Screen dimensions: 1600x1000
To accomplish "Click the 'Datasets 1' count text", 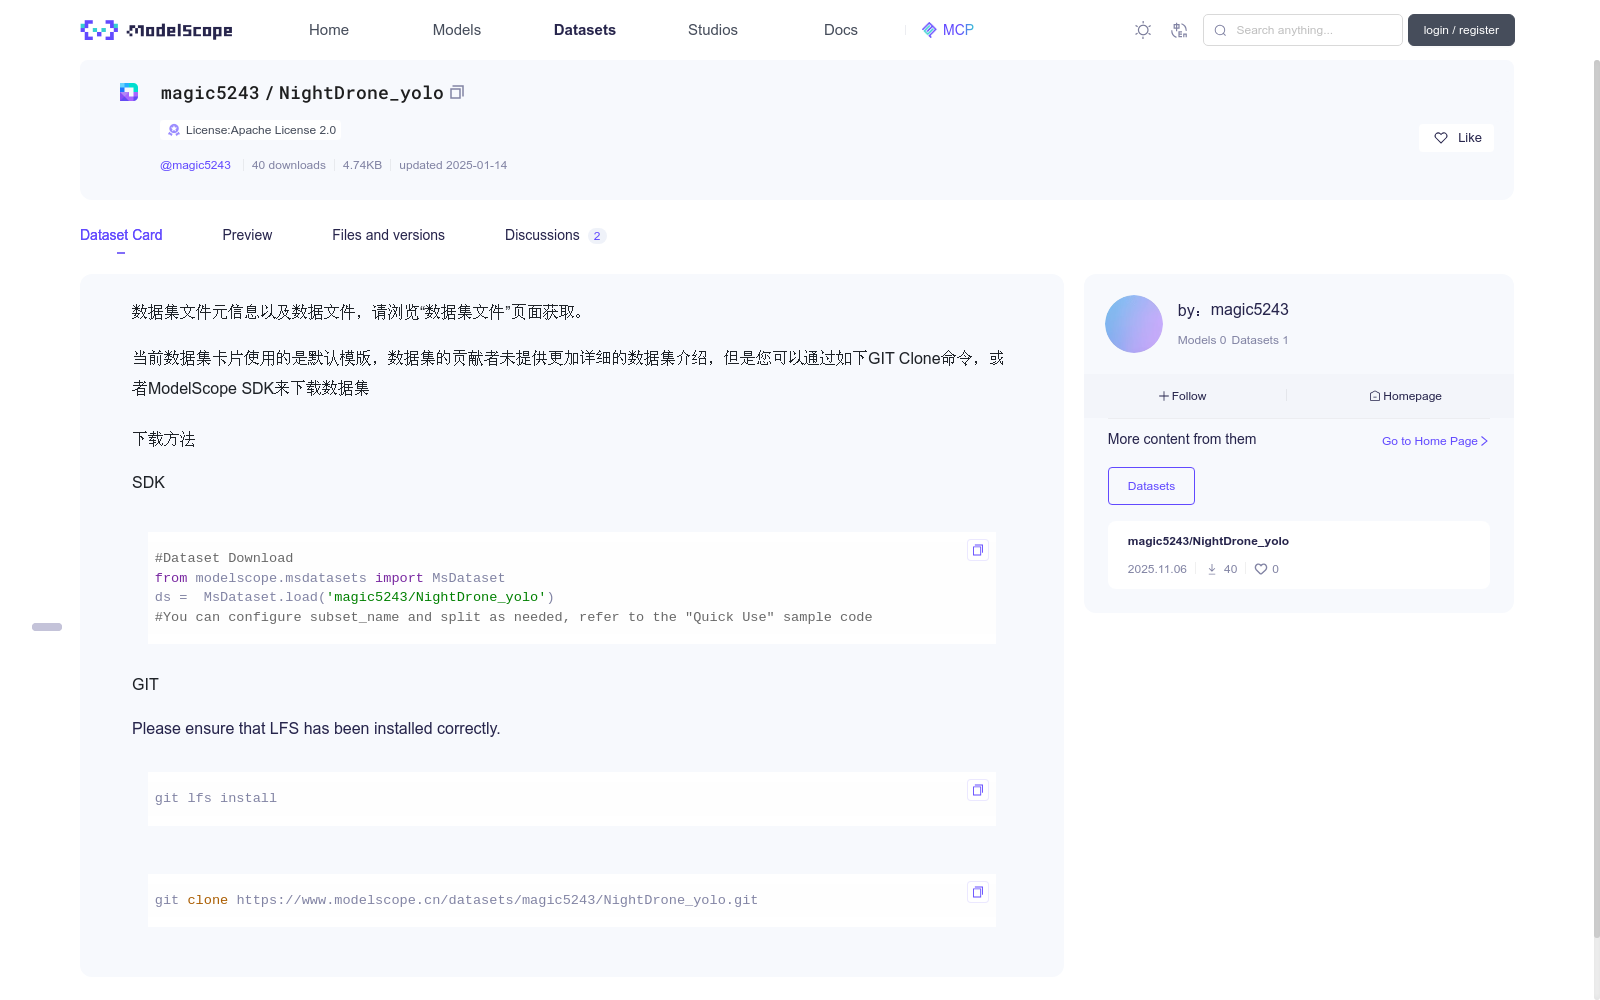I will point(1260,340).
